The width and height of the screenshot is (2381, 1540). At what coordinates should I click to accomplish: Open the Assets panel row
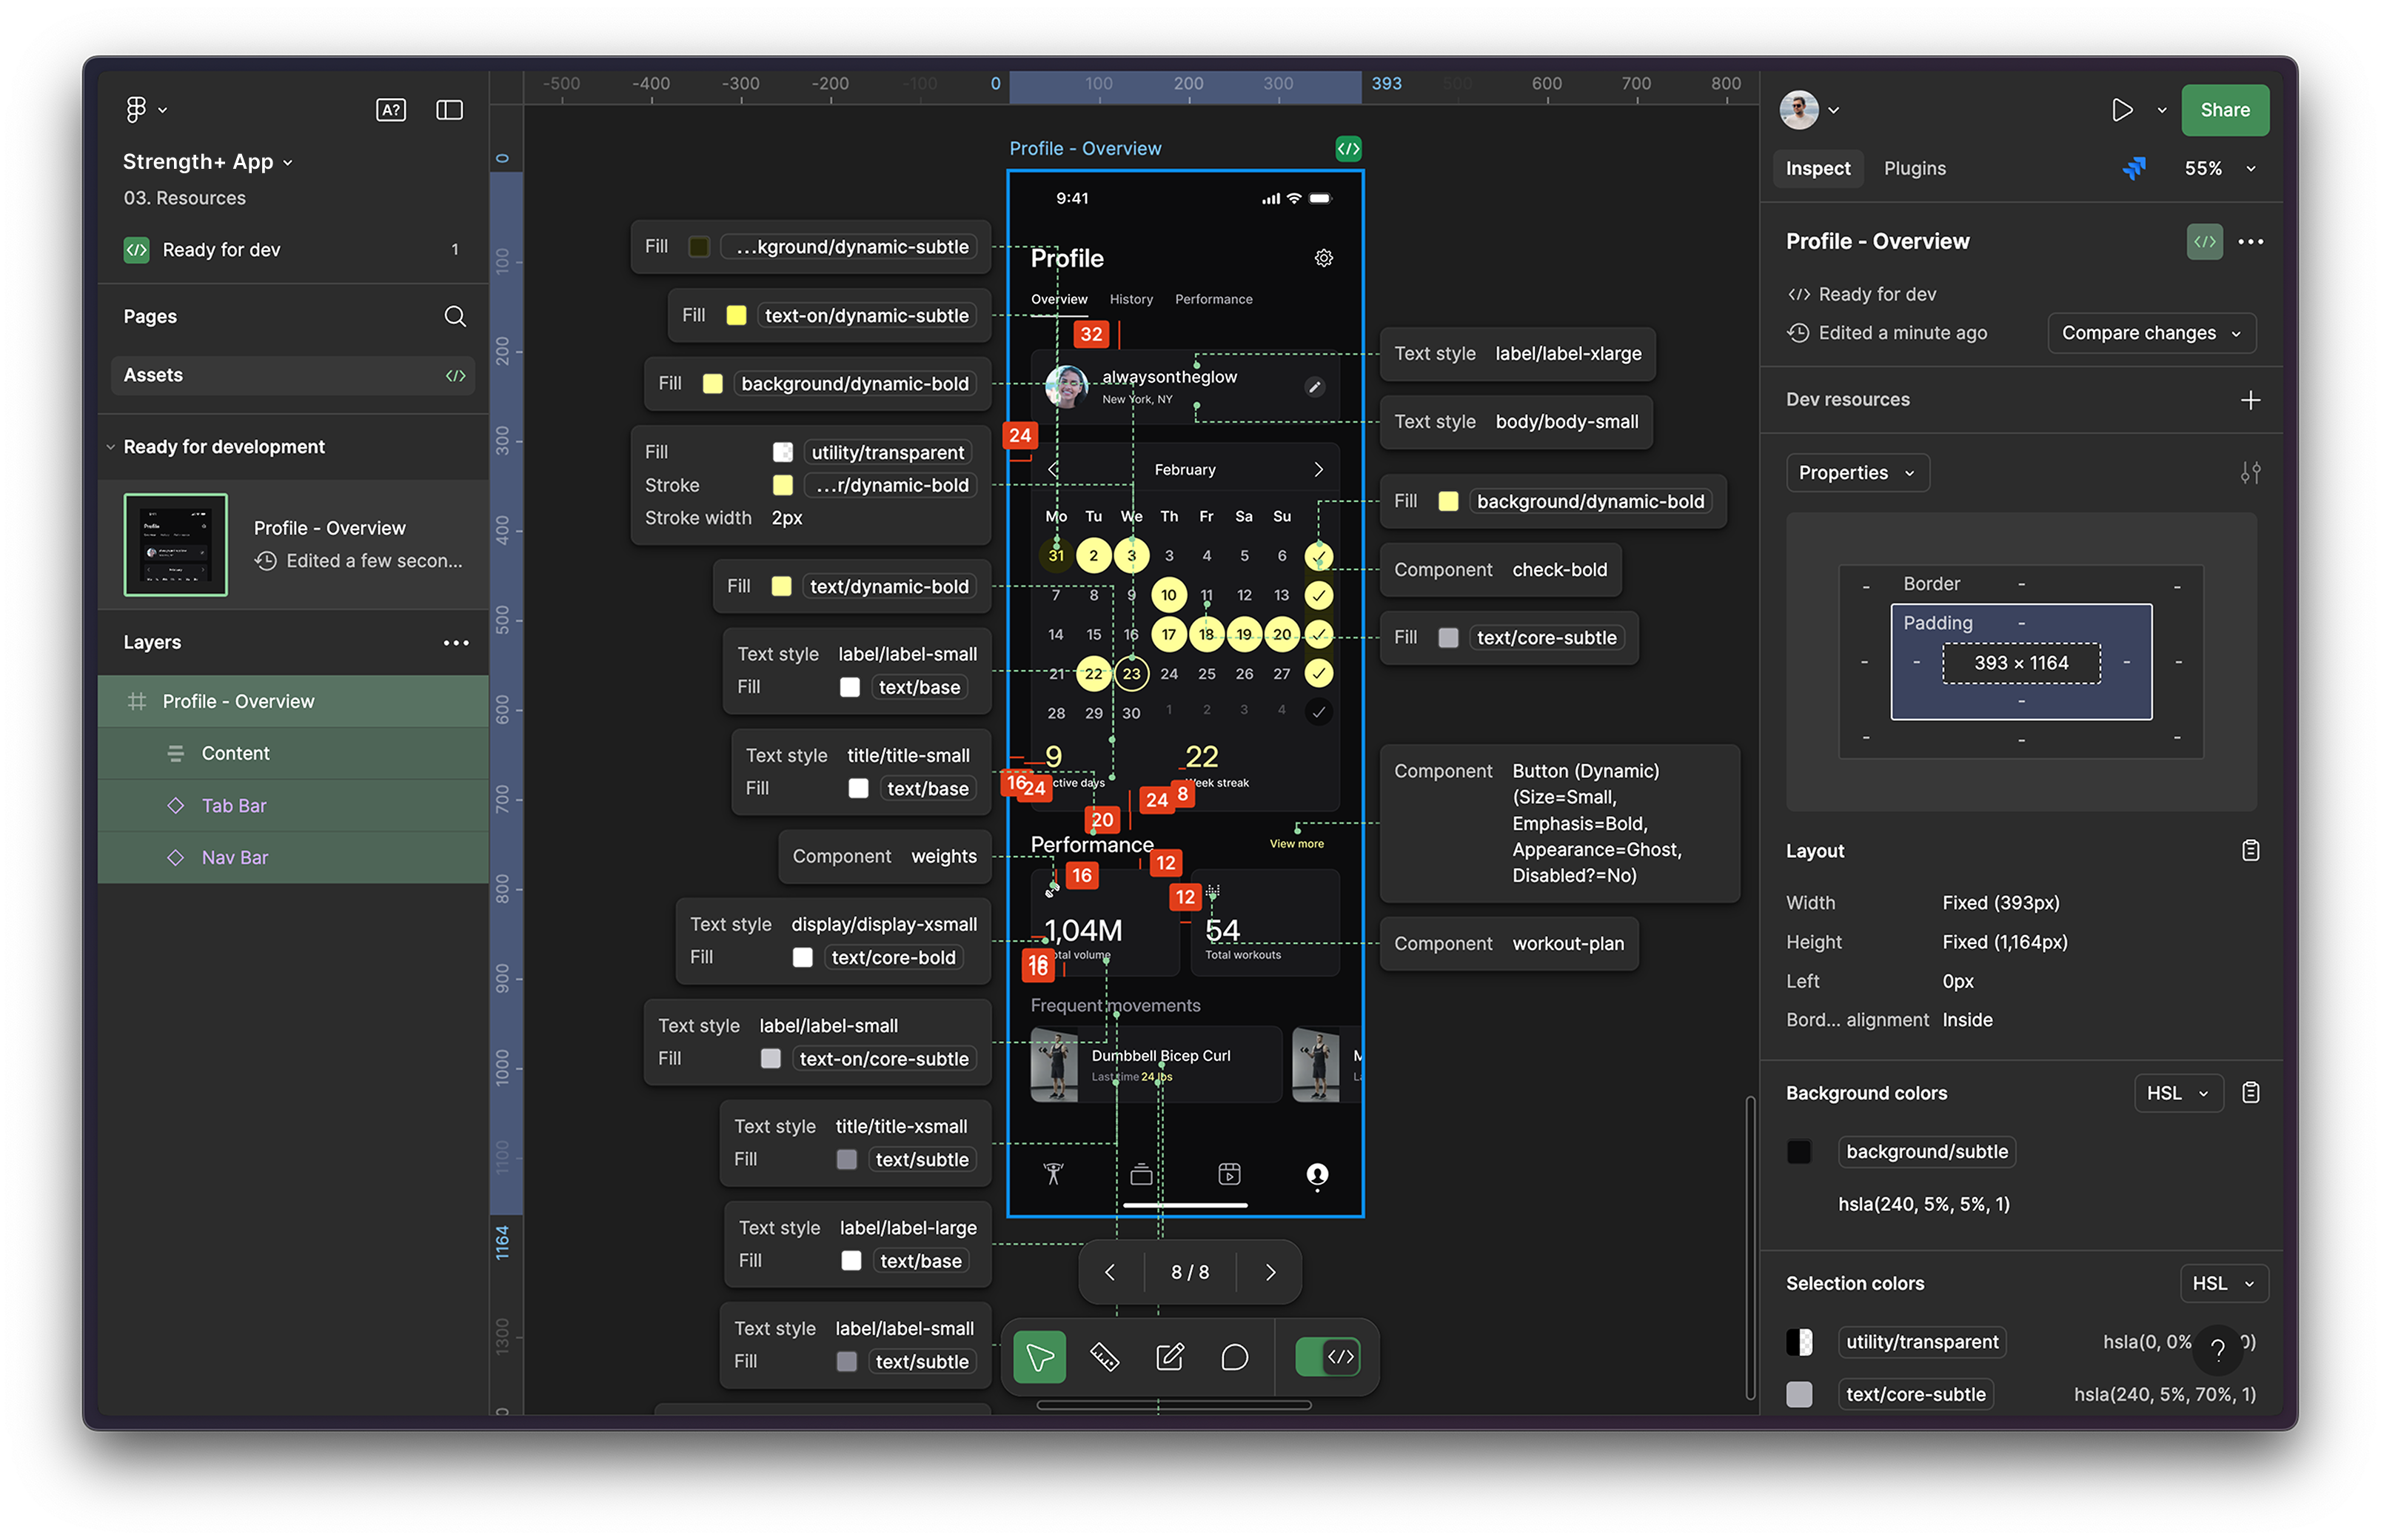[292, 375]
